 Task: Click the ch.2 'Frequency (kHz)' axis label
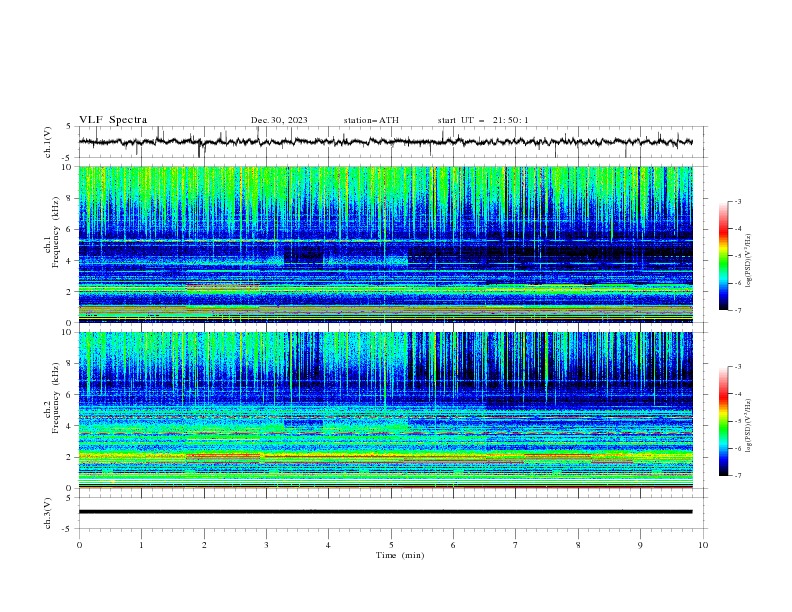tap(55, 398)
